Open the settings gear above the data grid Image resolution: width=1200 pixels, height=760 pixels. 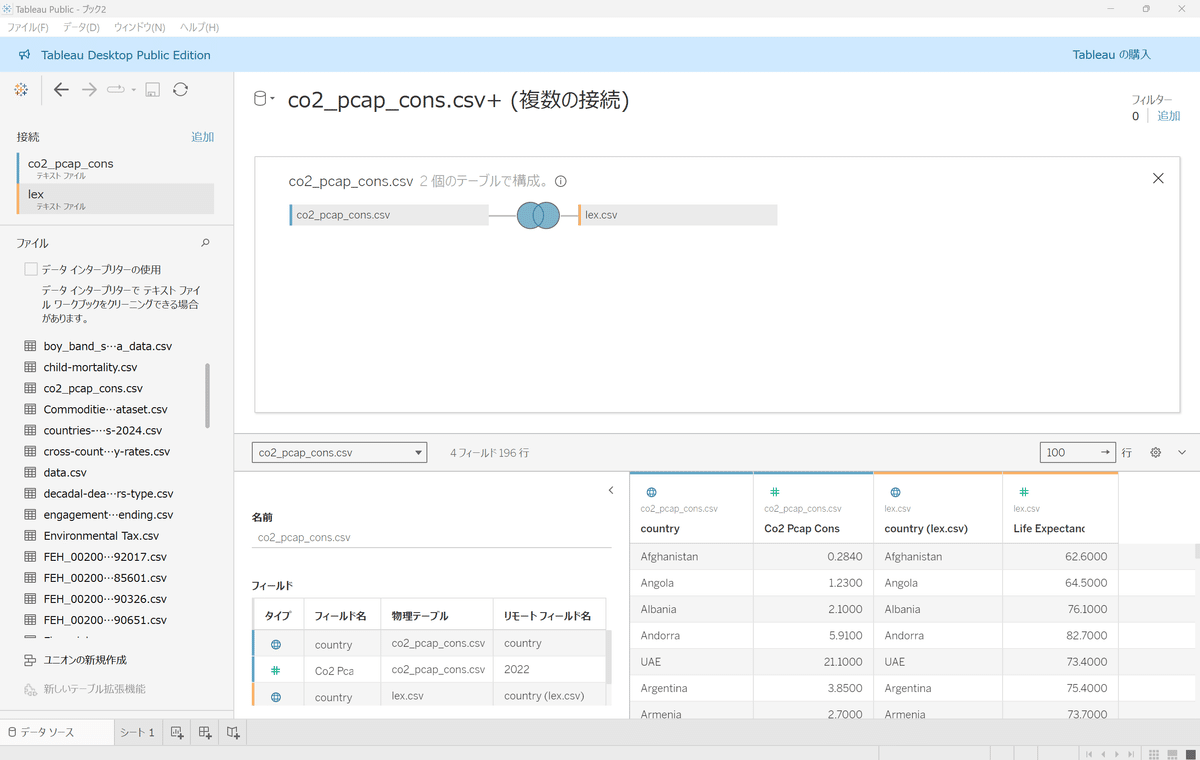[1156, 453]
